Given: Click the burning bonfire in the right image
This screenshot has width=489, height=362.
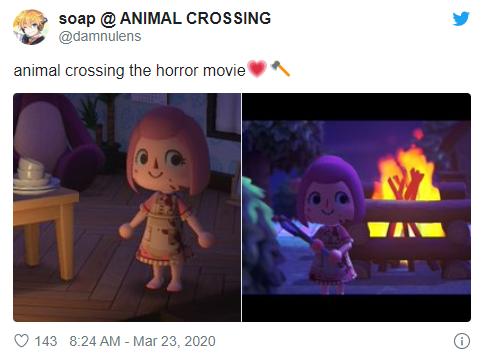Looking at the screenshot, I should click(407, 182).
